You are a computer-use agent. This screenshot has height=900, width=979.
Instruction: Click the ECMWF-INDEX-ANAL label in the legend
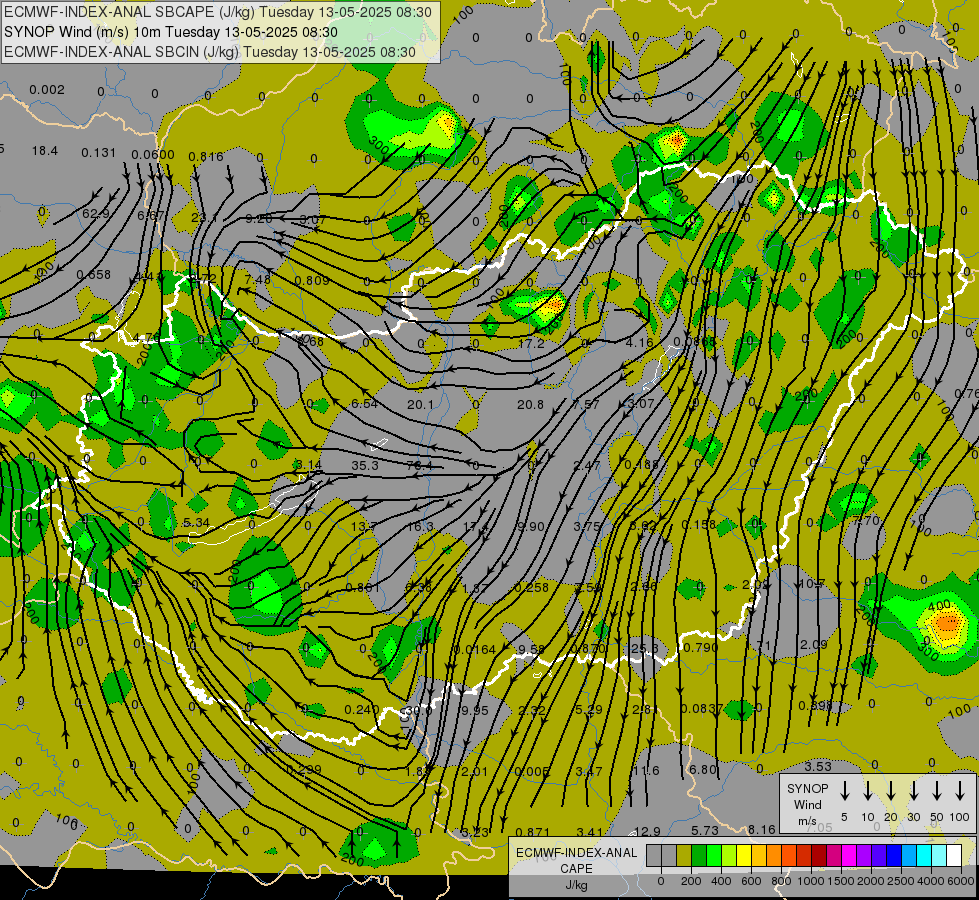coord(576,853)
